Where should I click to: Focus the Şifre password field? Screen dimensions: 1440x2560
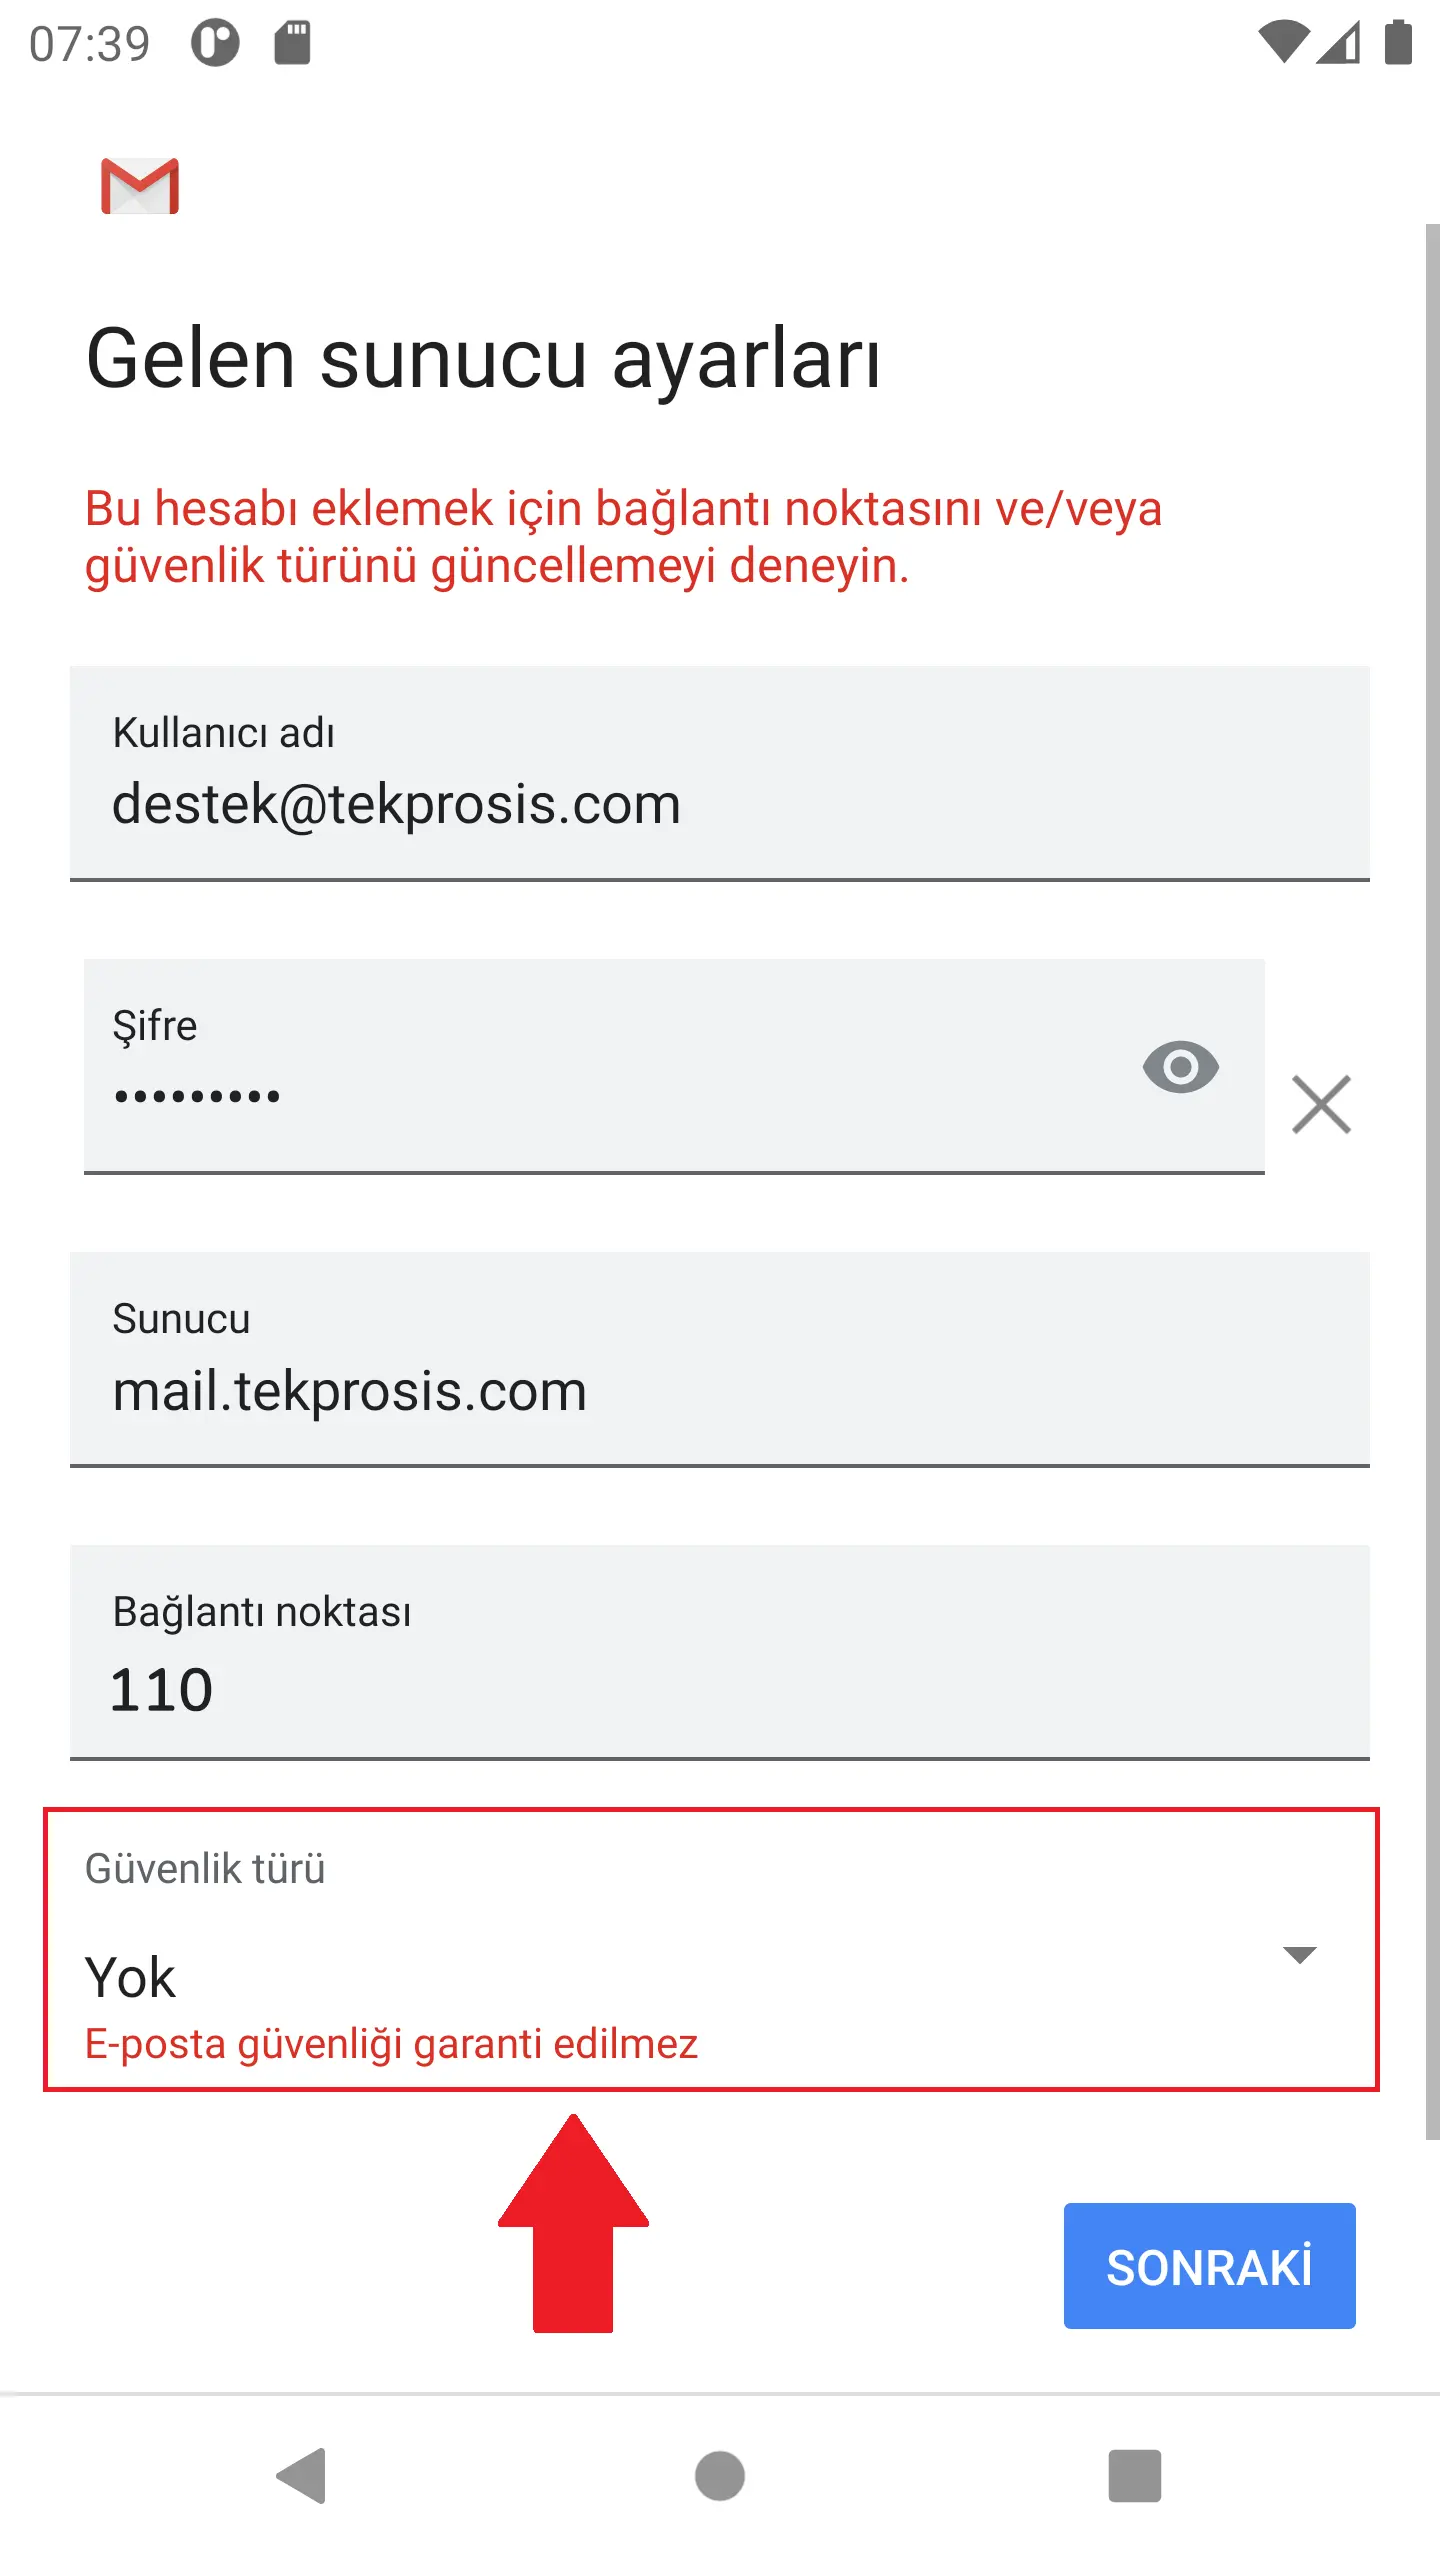[x=674, y=1066]
